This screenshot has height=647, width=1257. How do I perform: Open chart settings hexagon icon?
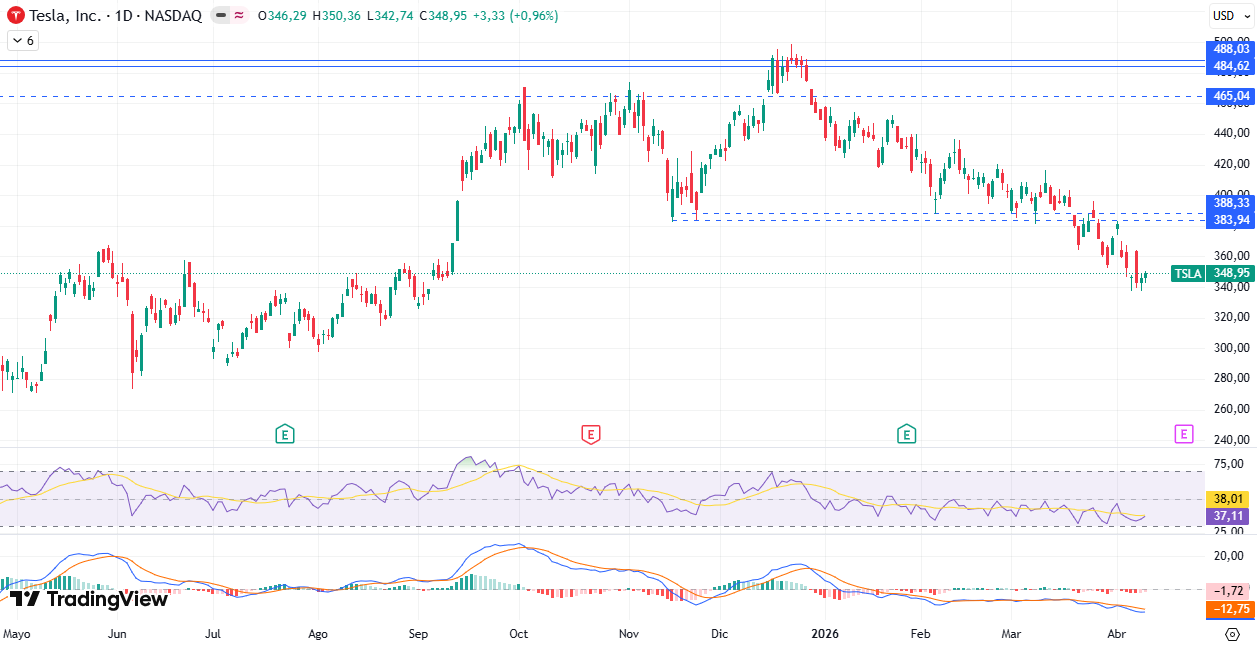[x=1232, y=634]
